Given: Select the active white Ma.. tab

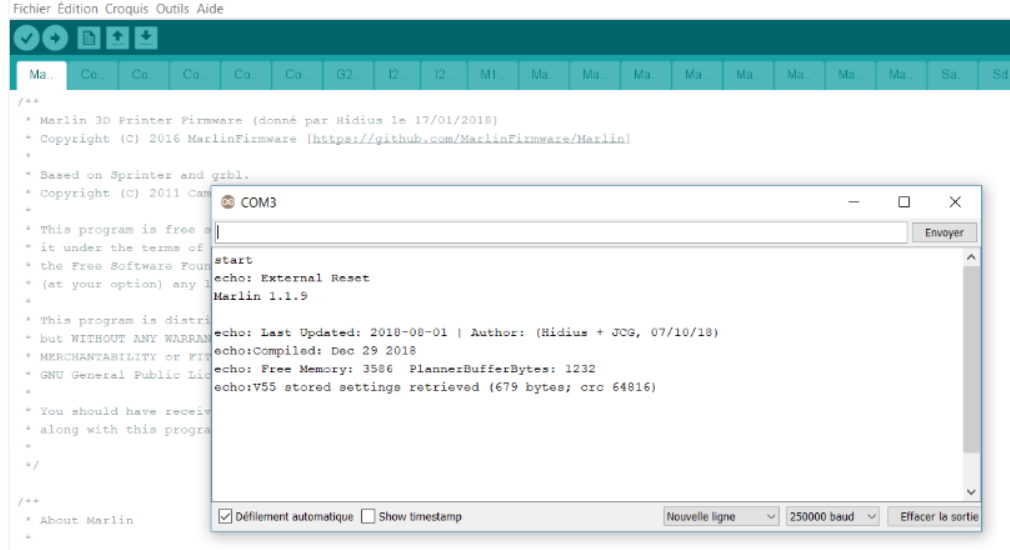Looking at the screenshot, I should click(x=41, y=75).
